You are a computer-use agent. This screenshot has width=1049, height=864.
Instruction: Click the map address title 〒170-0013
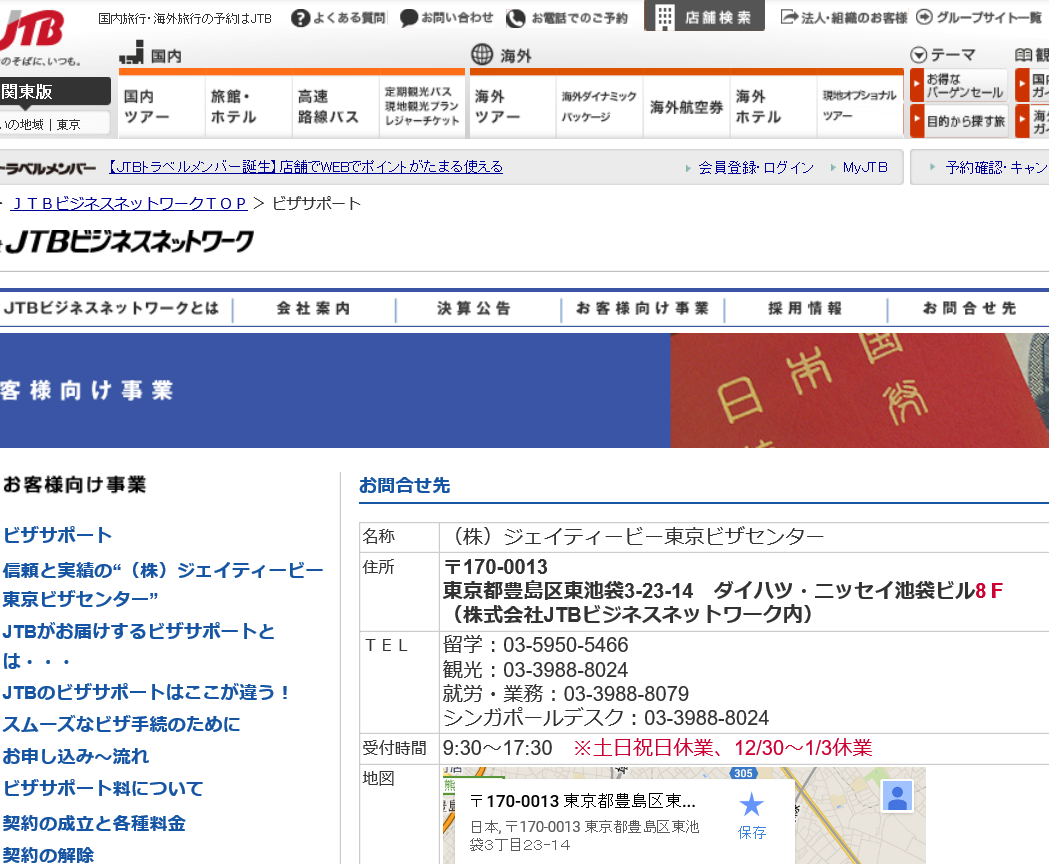[x=583, y=801]
